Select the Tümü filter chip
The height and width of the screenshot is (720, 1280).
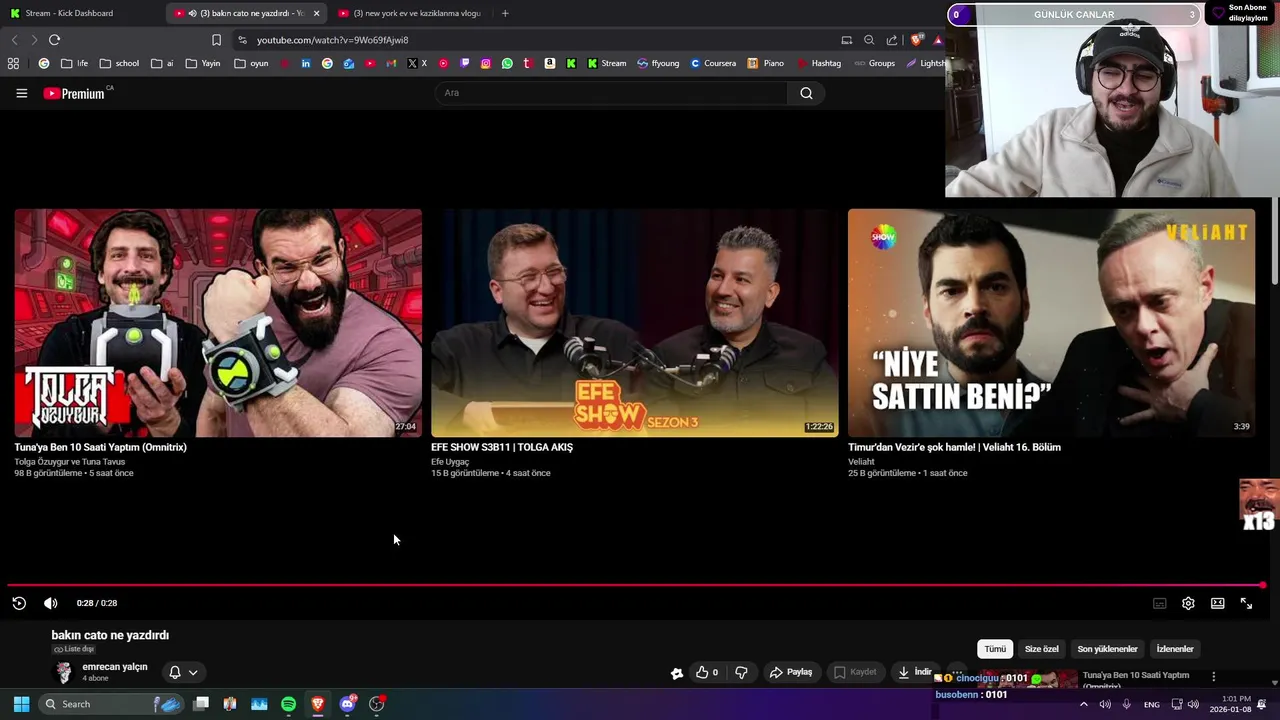click(x=995, y=649)
